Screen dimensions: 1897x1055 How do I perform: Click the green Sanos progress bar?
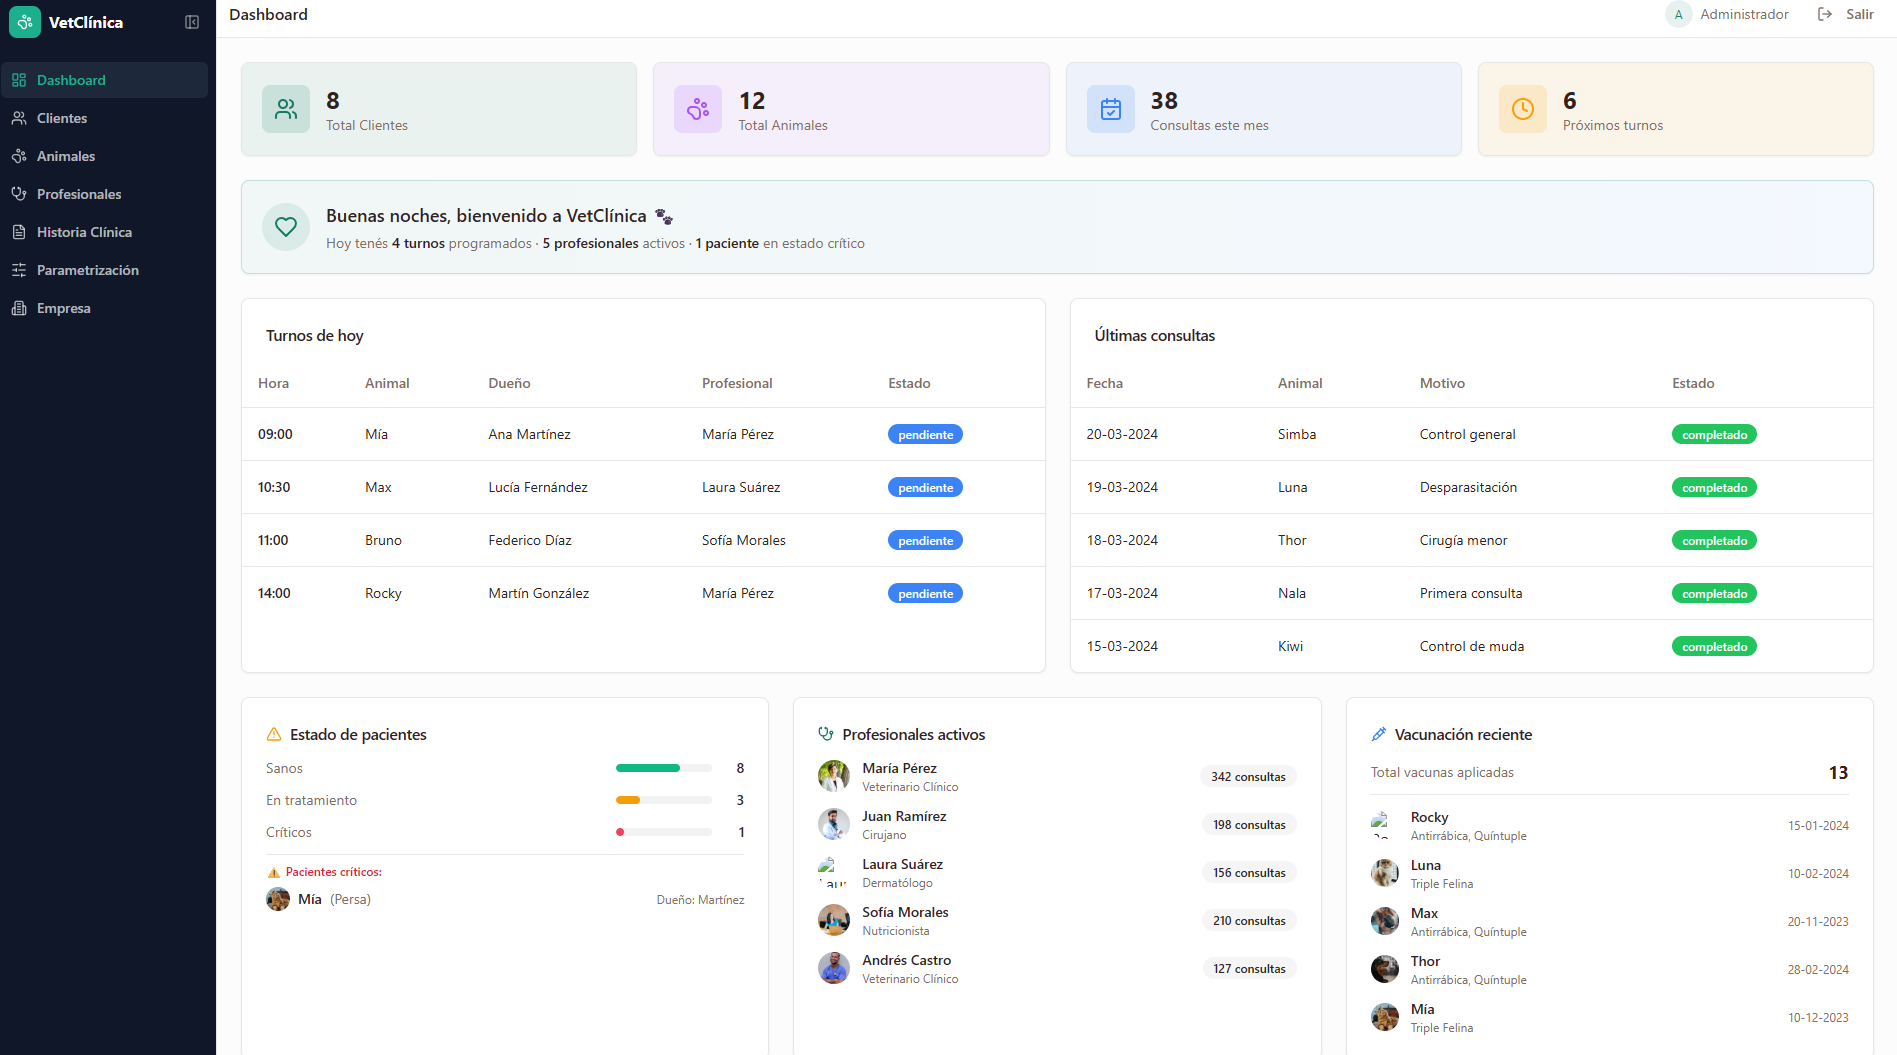(648, 768)
